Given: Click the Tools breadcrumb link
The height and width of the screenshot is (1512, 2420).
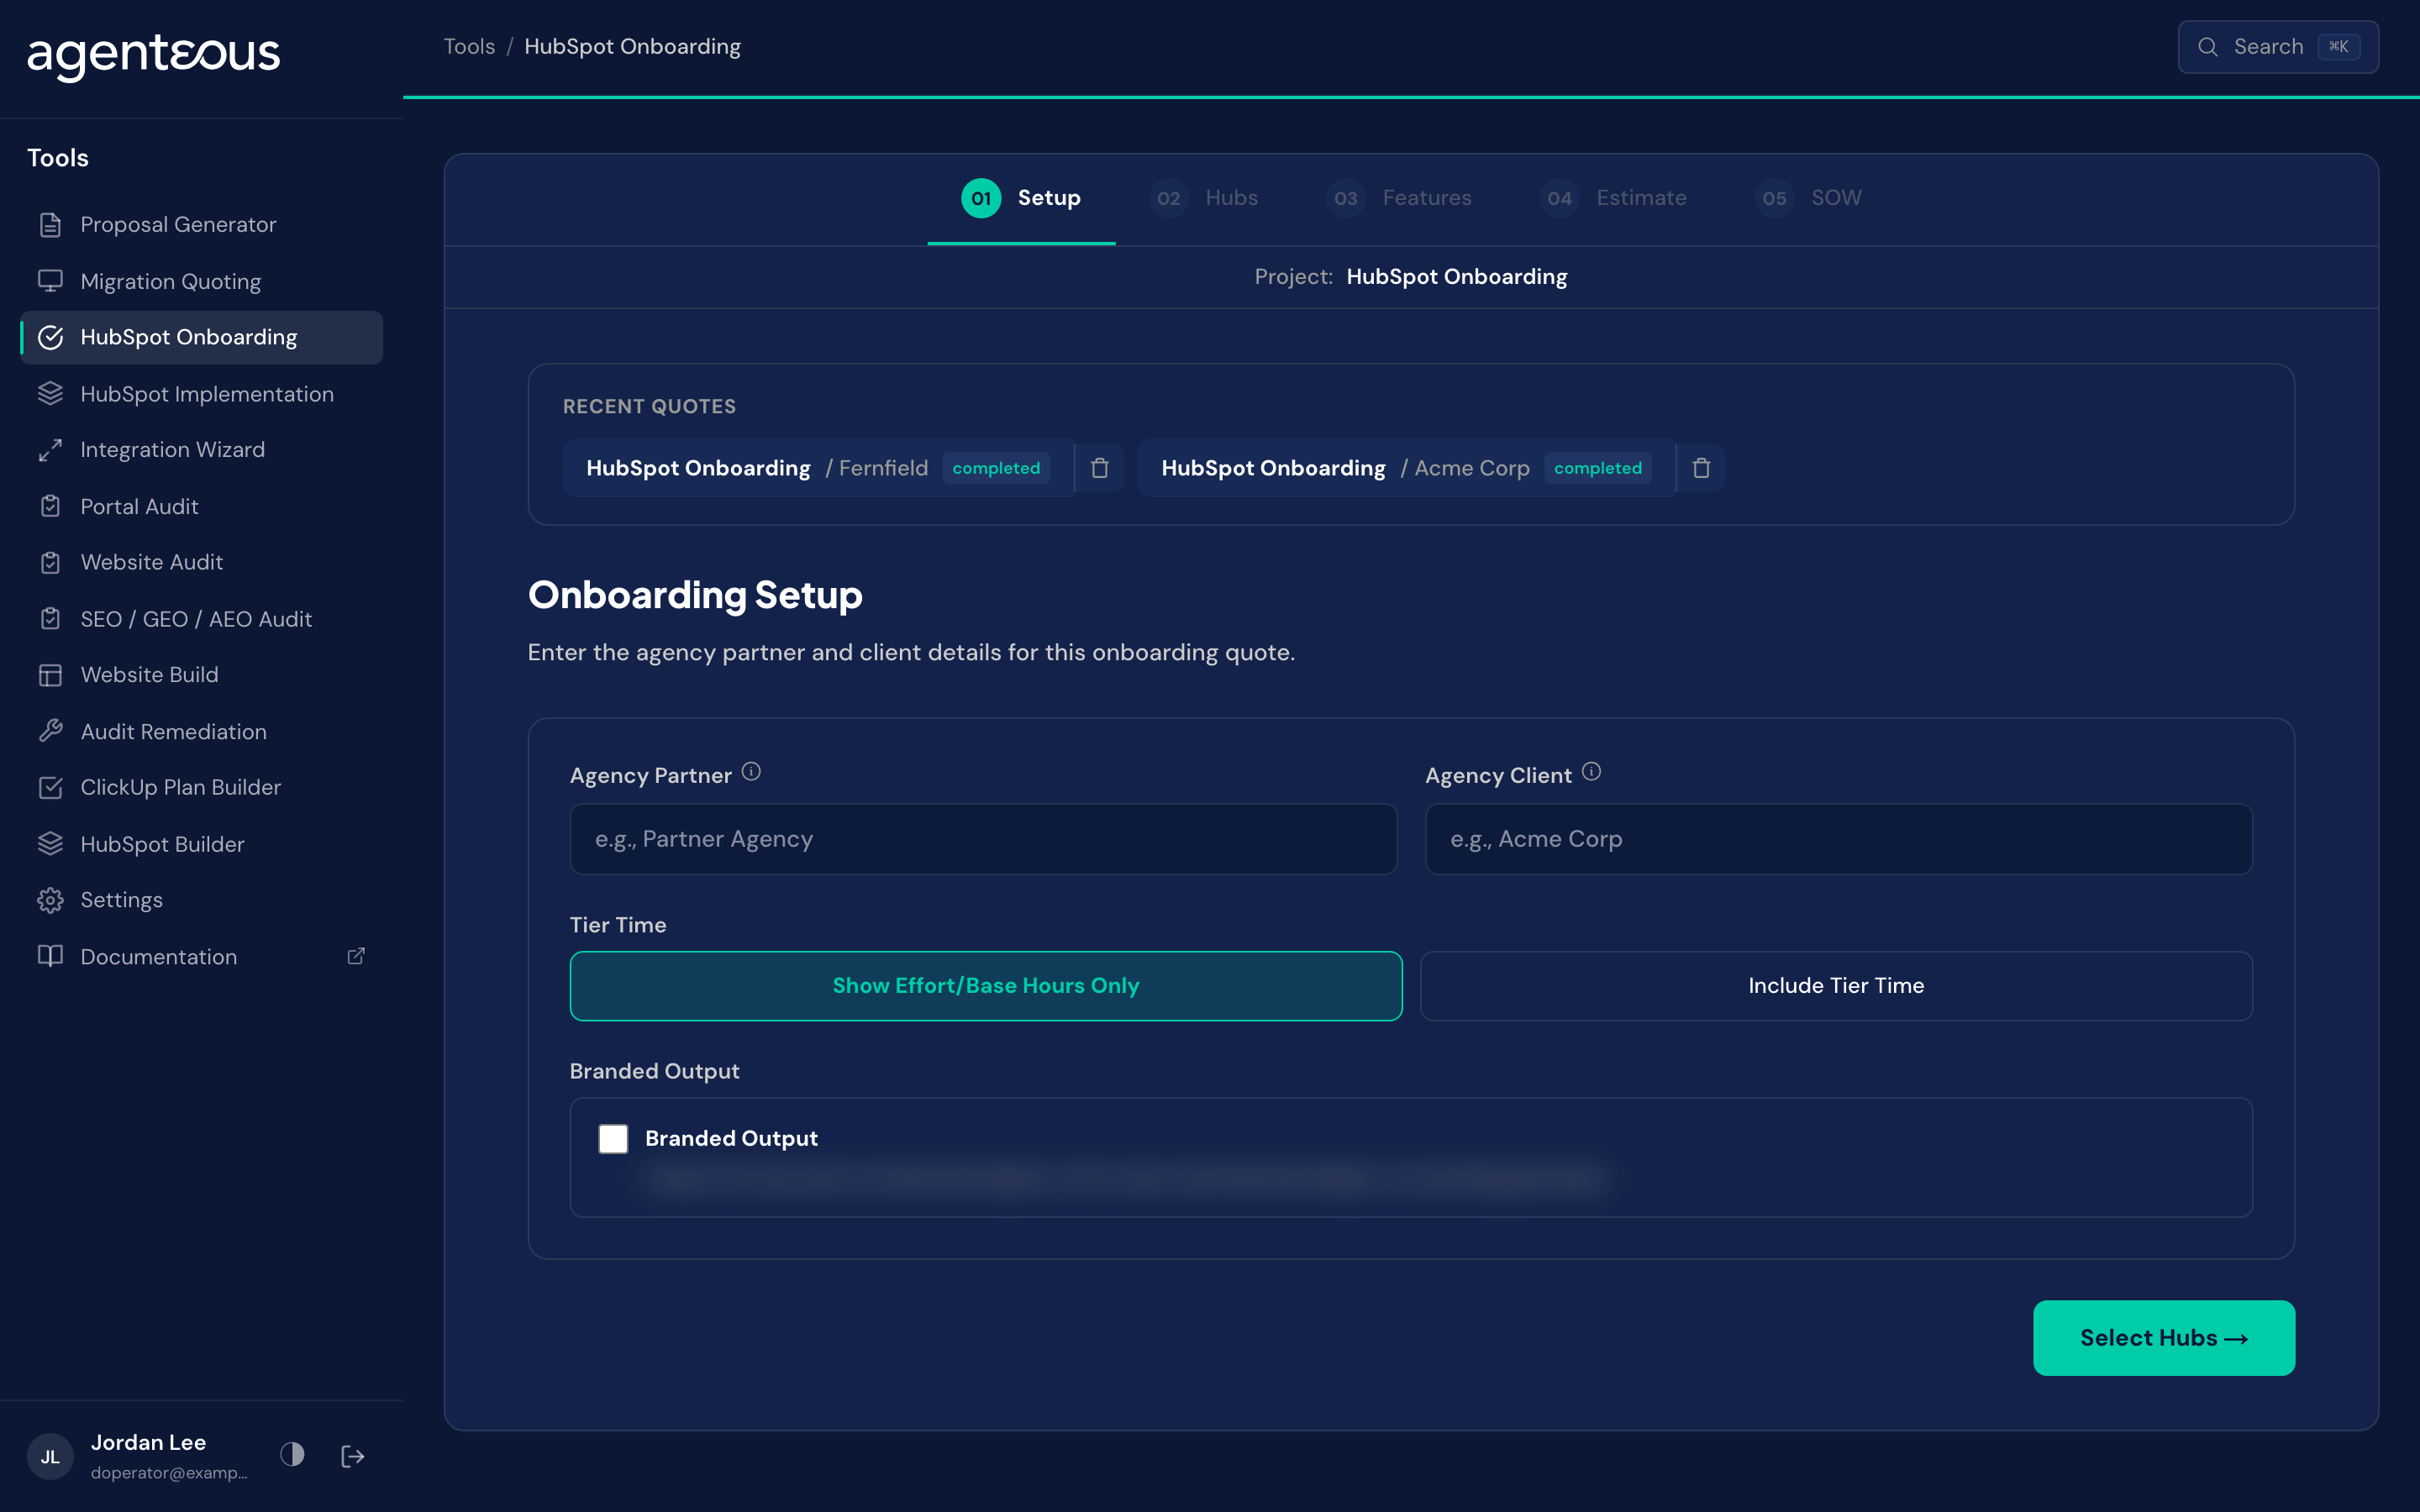Looking at the screenshot, I should (469, 46).
